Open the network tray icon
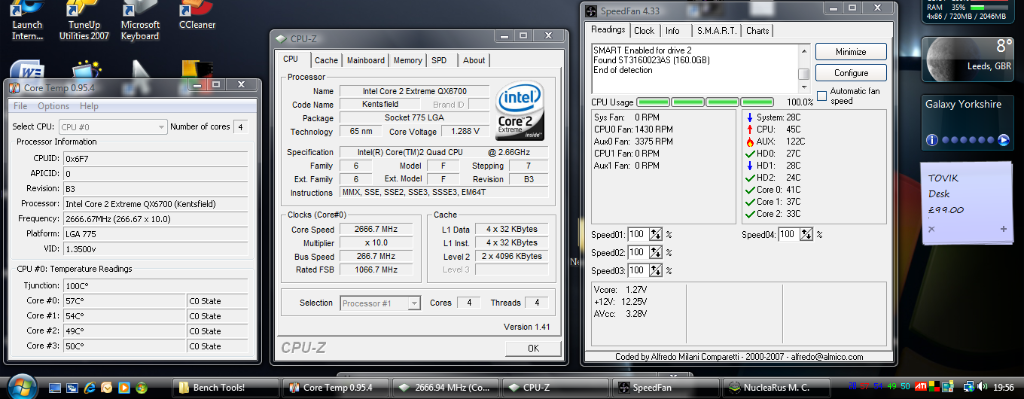This screenshot has width=1024, height=399. (969, 387)
